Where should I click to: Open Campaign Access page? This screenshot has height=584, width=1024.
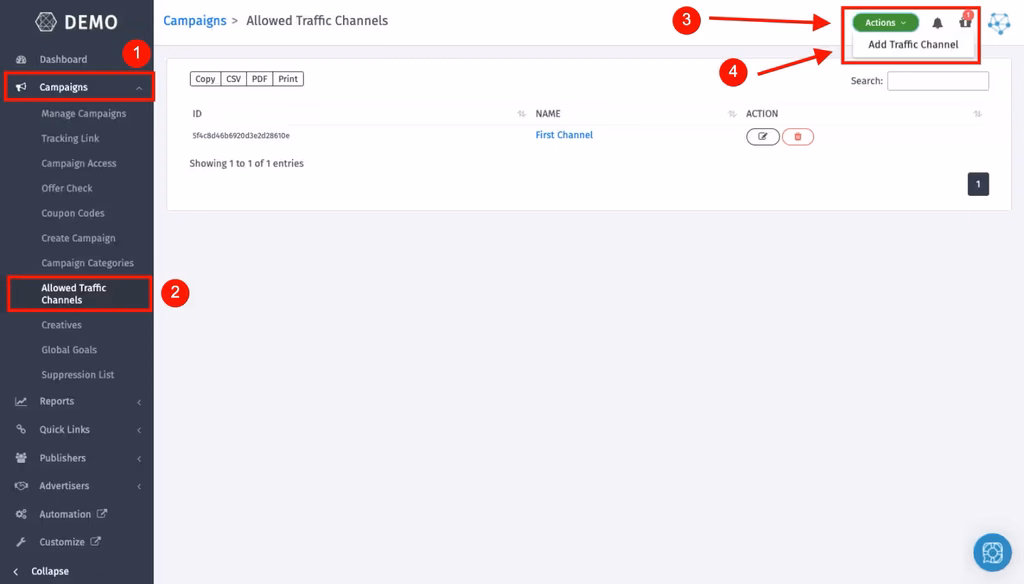pos(78,163)
